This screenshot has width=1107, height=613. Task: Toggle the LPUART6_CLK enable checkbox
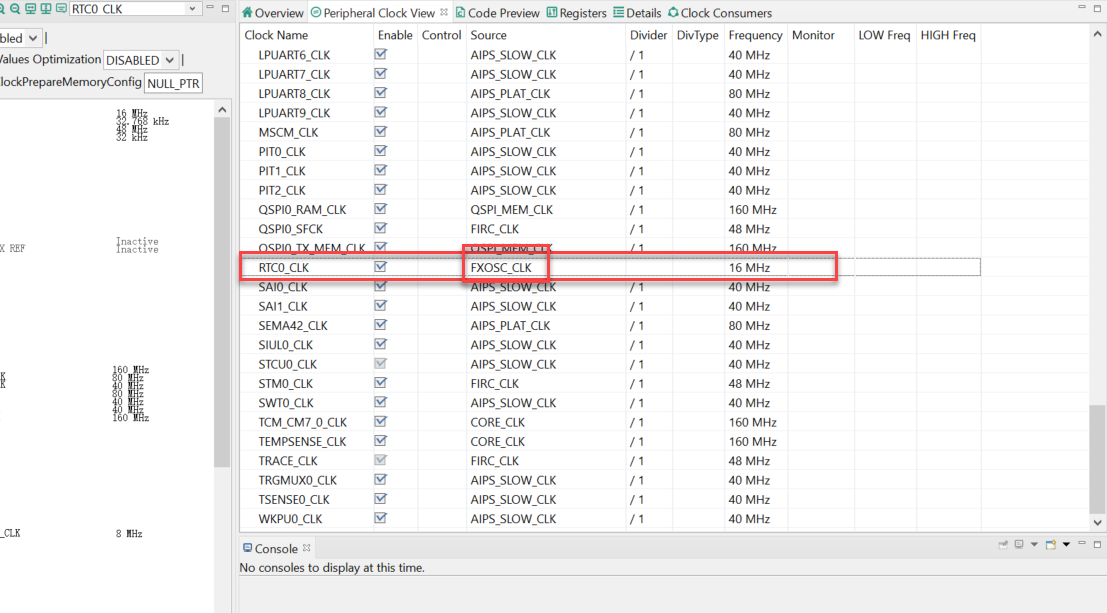tap(381, 55)
